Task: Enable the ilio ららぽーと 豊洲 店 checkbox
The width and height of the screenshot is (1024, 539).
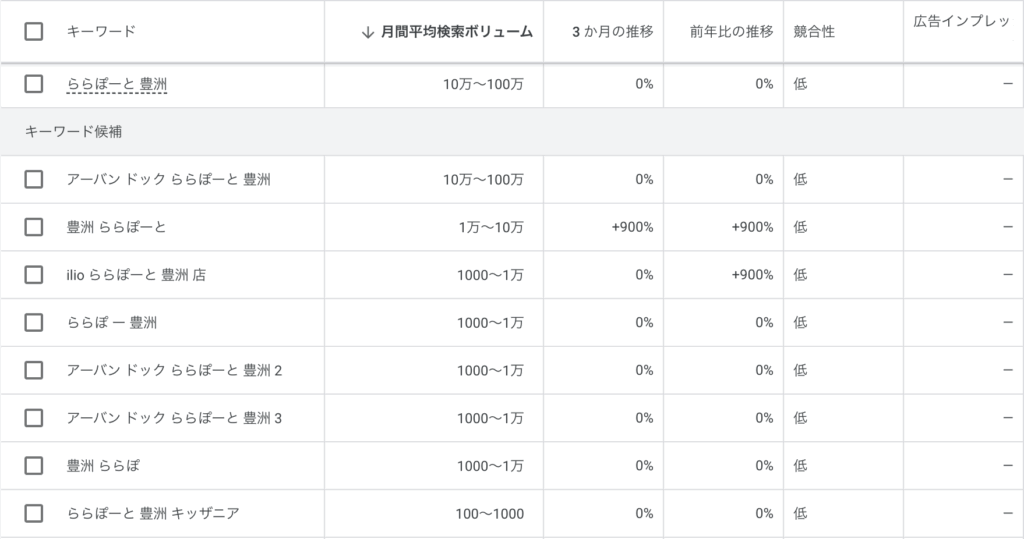Action: (x=34, y=275)
